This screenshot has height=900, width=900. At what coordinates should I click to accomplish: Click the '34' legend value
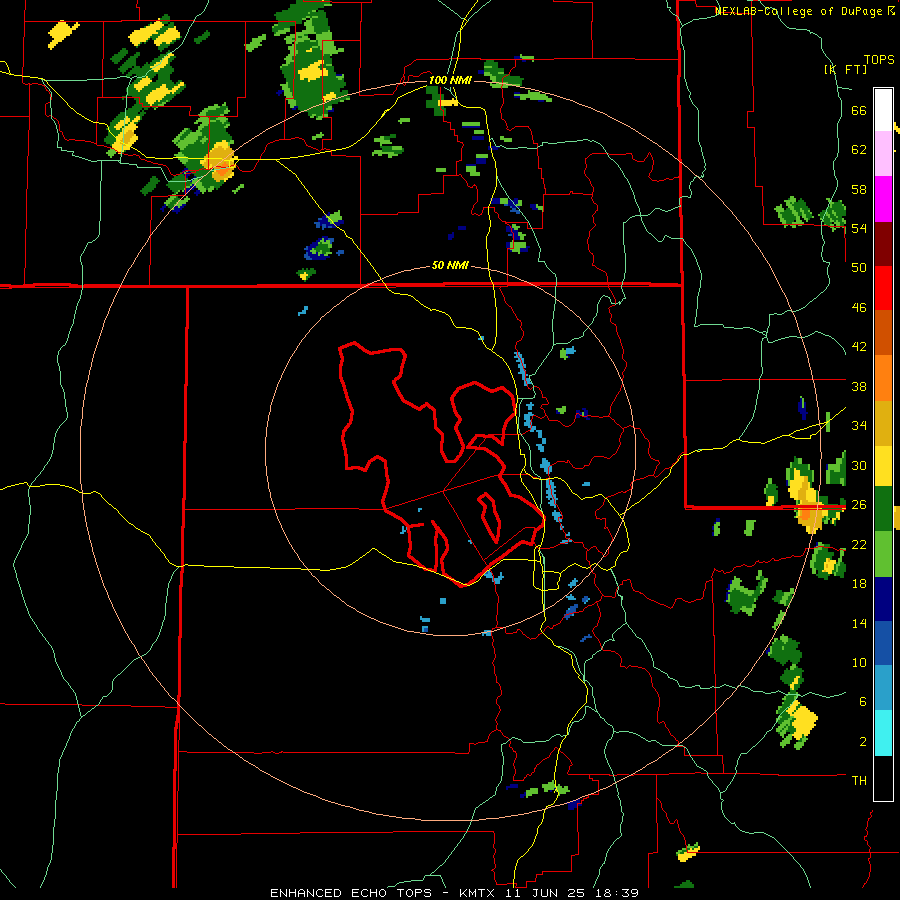pos(859,426)
